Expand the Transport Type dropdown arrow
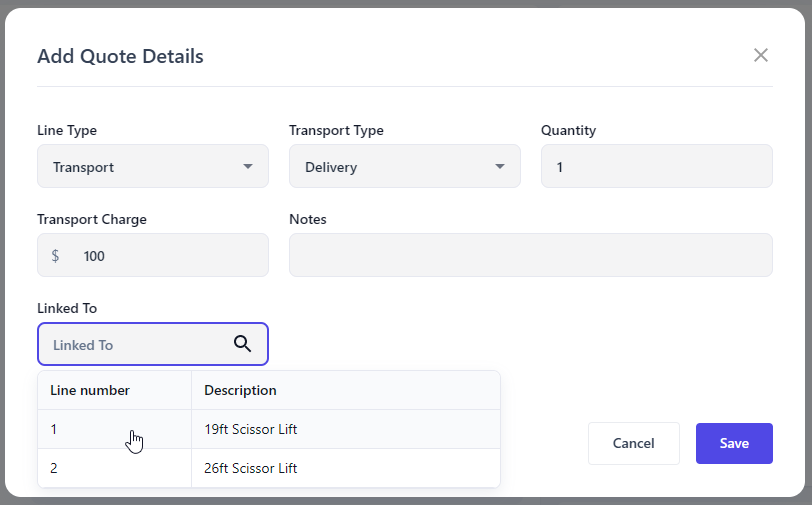Image resolution: width=812 pixels, height=505 pixels. tap(500, 167)
